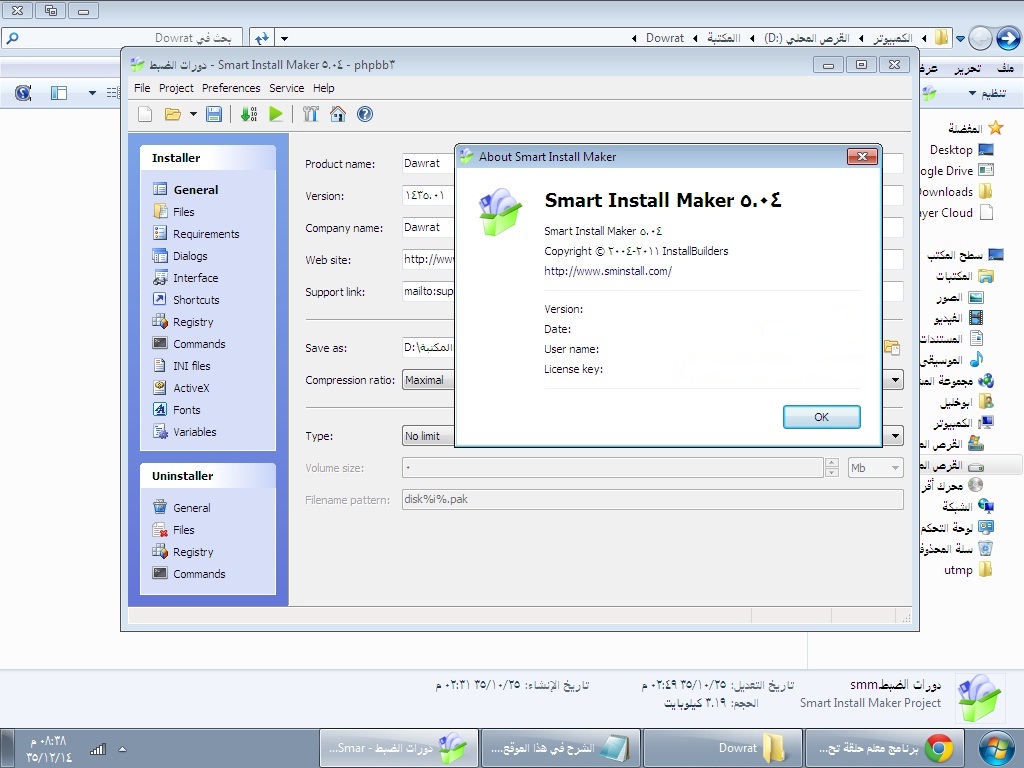Click OK in the About dialog
Image resolution: width=1024 pixels, height=768 pixels.
822,417
